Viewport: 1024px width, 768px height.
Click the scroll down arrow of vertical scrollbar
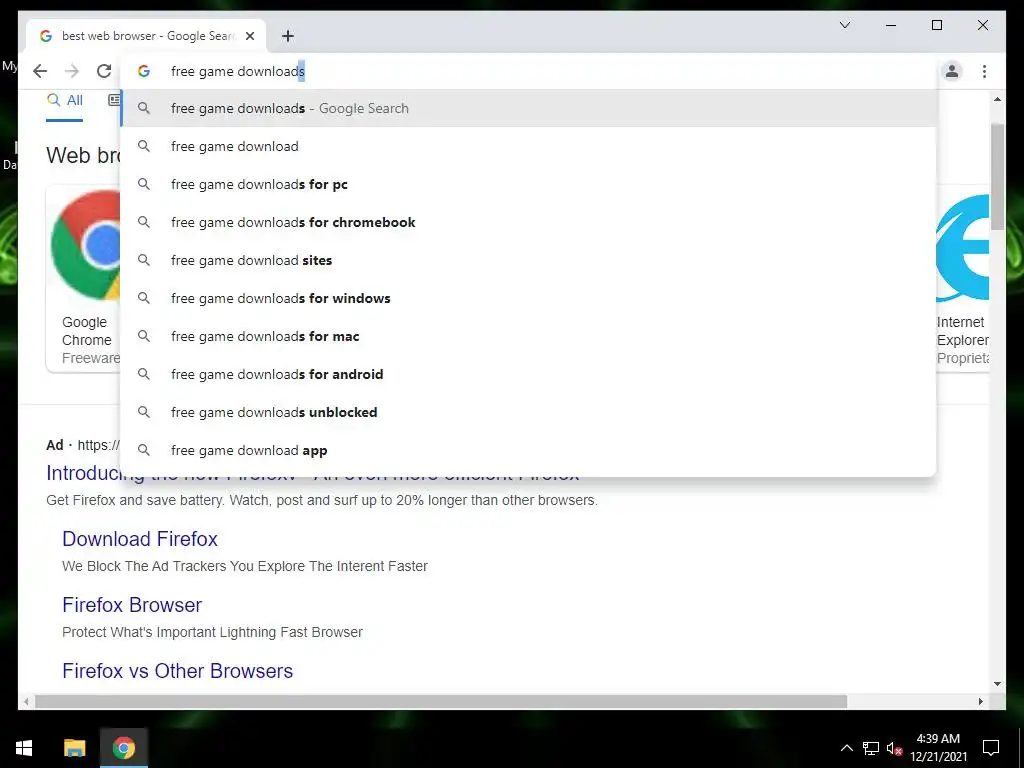pyautogui.click(x=997, y=684)
